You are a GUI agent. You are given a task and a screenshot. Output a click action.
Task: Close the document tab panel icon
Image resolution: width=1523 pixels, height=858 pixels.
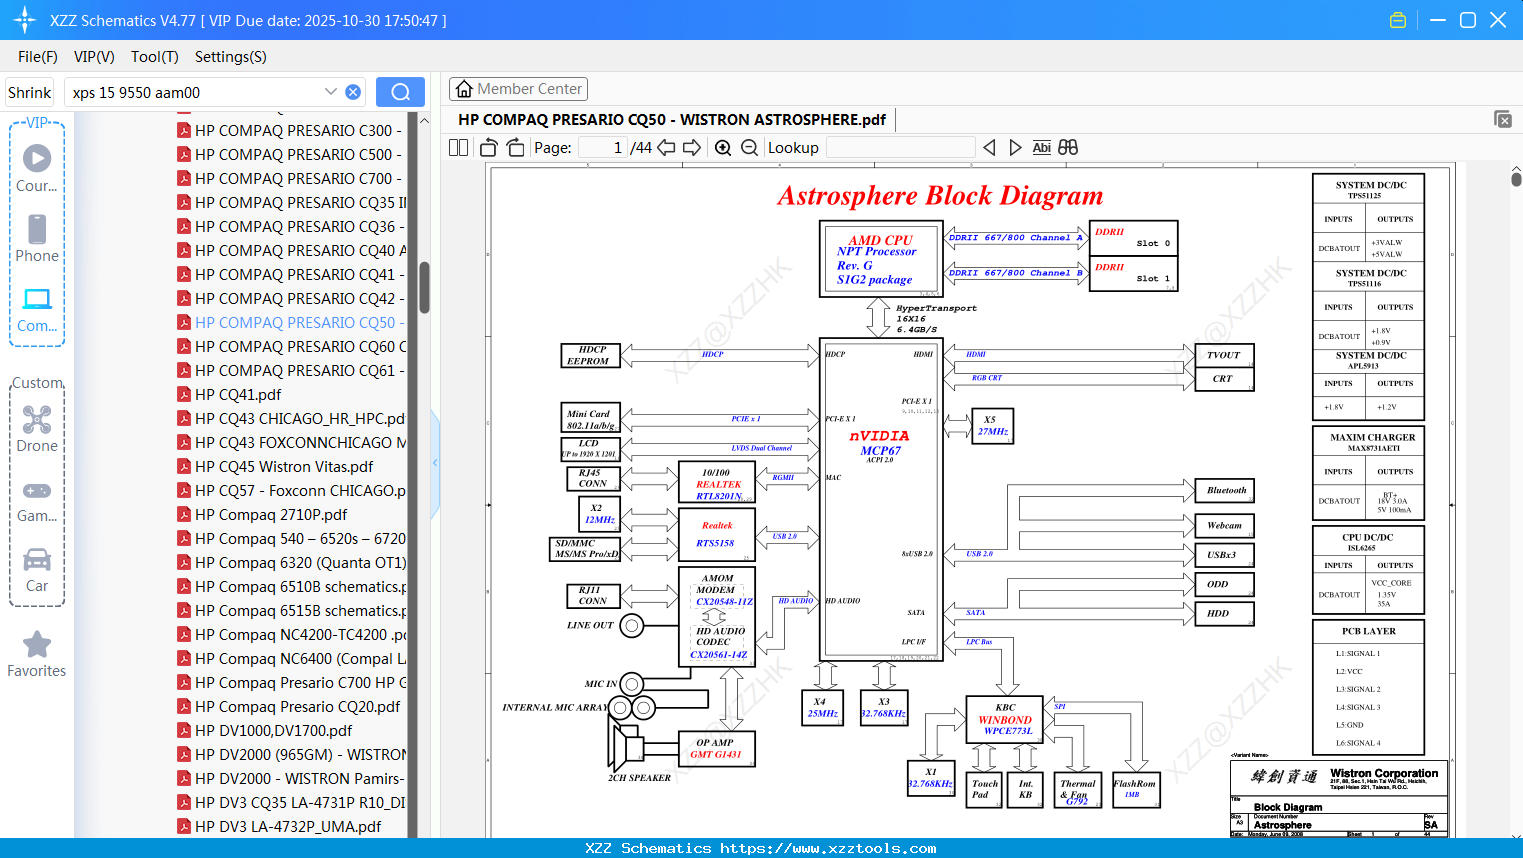(x=1503, y=119)
